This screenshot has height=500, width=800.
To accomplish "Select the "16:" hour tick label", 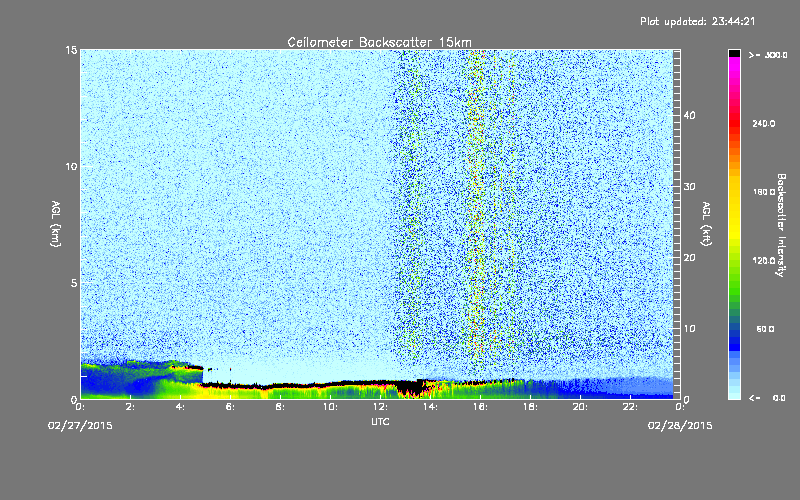I will pyautogui.click(x=480, y=407).
